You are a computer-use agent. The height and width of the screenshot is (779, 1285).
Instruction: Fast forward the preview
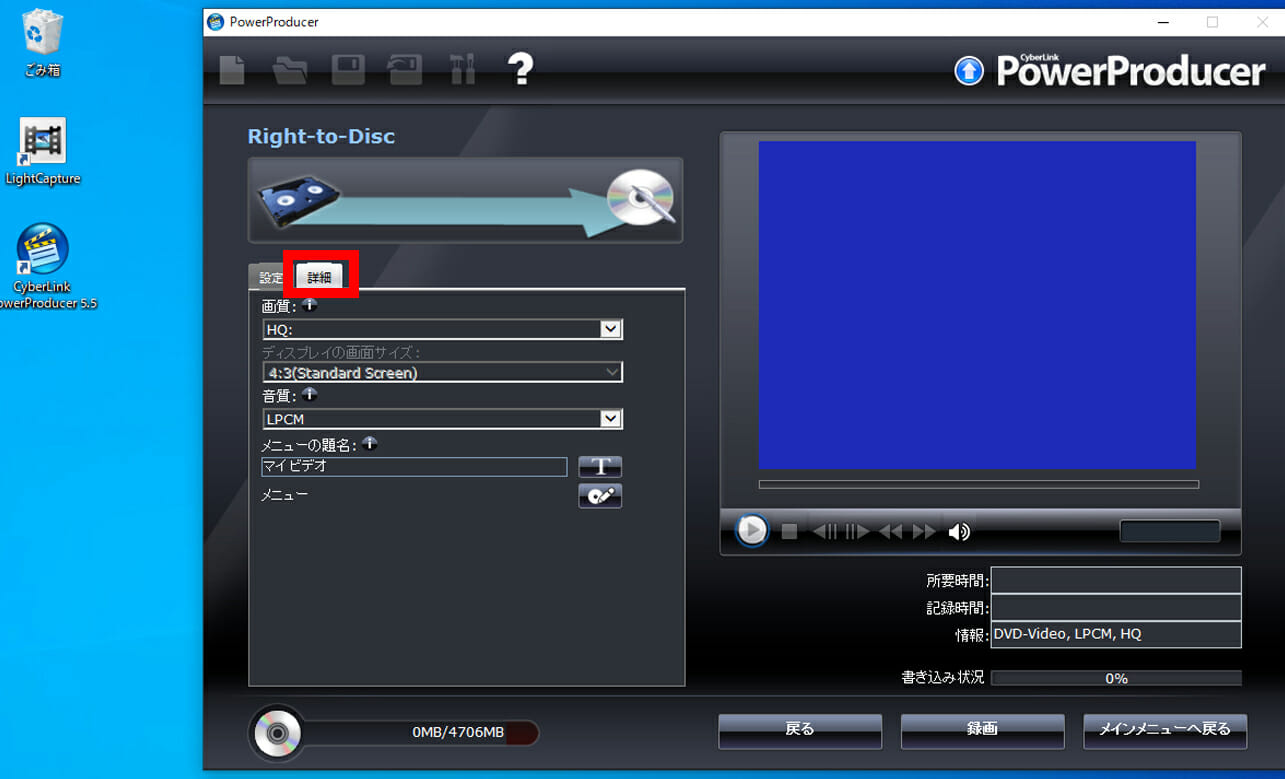924,531
